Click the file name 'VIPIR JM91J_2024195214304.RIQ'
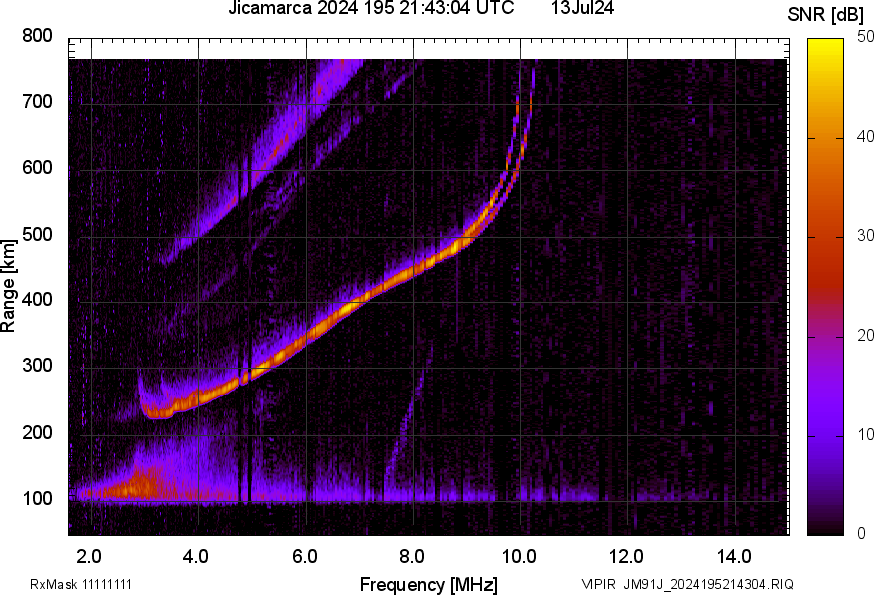874x595 pixels. tap(687, 584)
